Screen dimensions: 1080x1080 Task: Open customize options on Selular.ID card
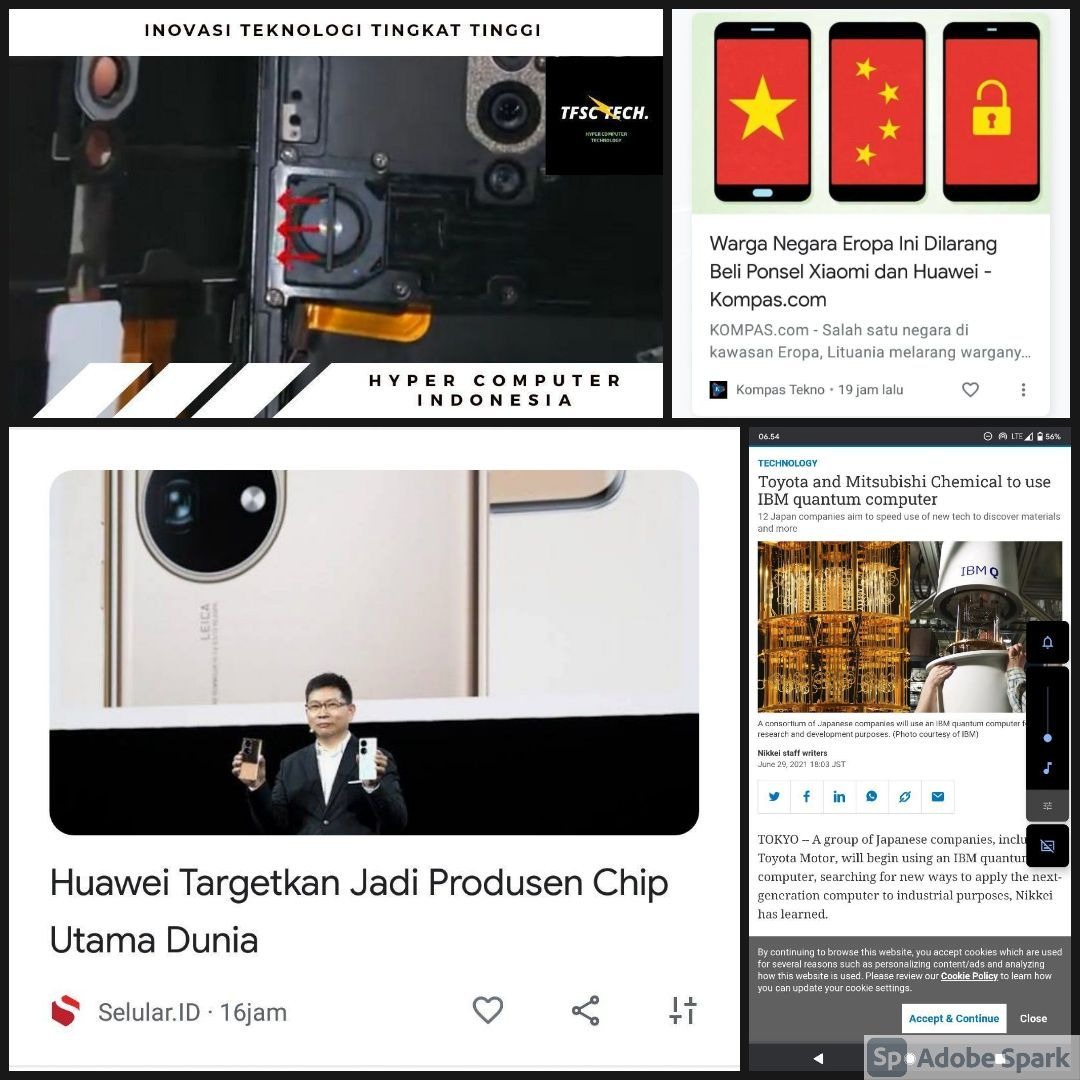click(683, 1010)
